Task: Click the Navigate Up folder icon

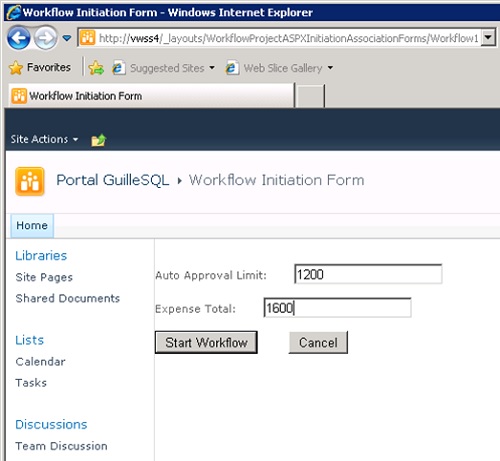Action: coord(99,140)
